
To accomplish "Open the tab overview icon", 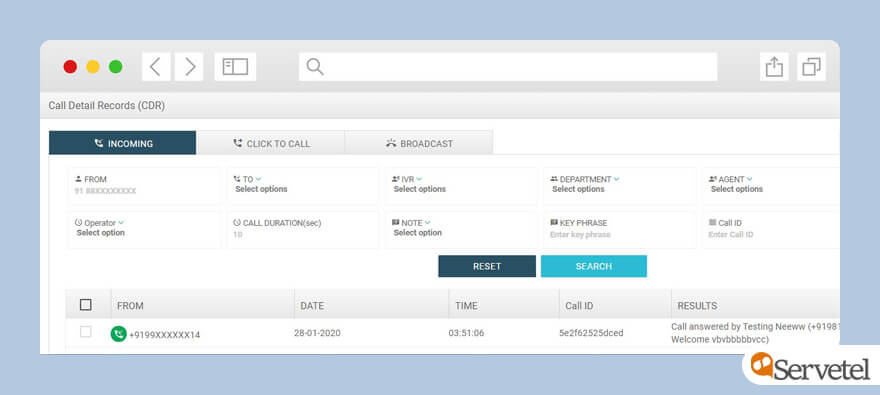I will 811,67.
